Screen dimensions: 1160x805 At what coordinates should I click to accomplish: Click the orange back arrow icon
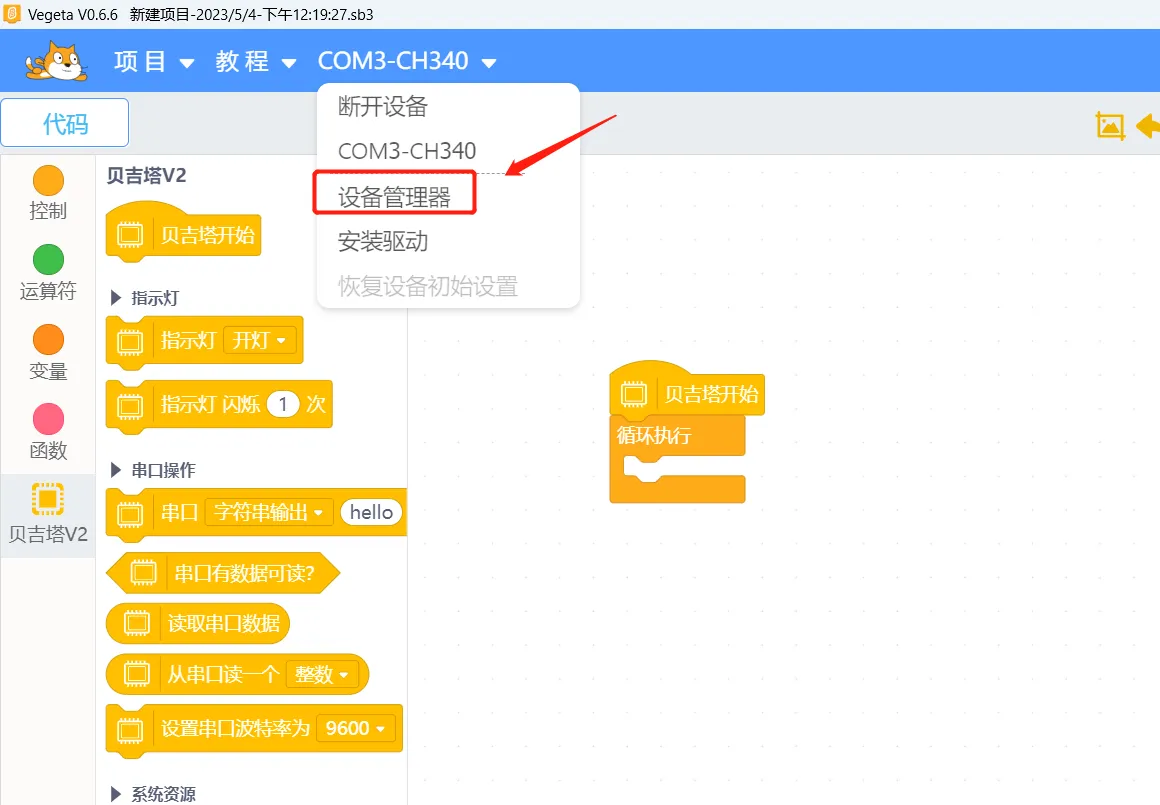coord(1148,125)
